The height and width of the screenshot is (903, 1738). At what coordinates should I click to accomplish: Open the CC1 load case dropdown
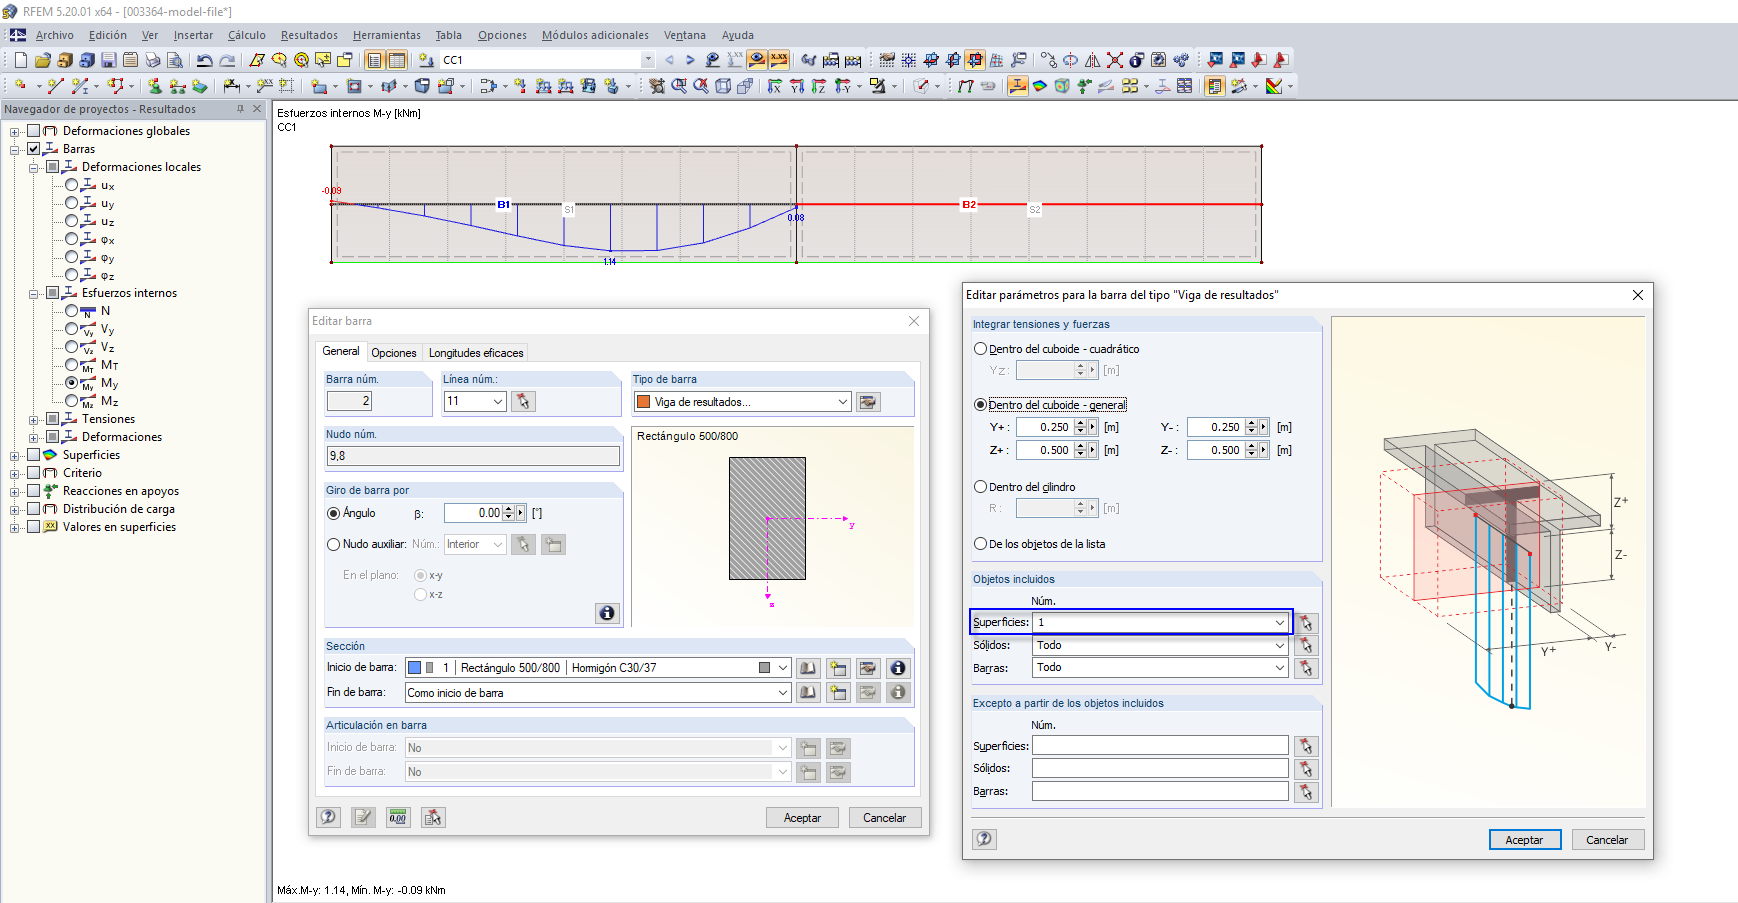[x=647, y=60]
